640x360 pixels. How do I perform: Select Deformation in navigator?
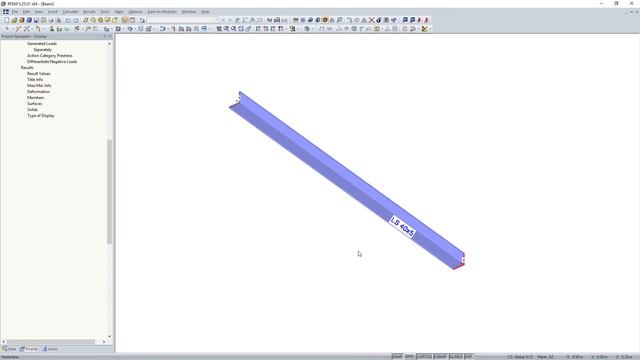[x=38, y=92]
